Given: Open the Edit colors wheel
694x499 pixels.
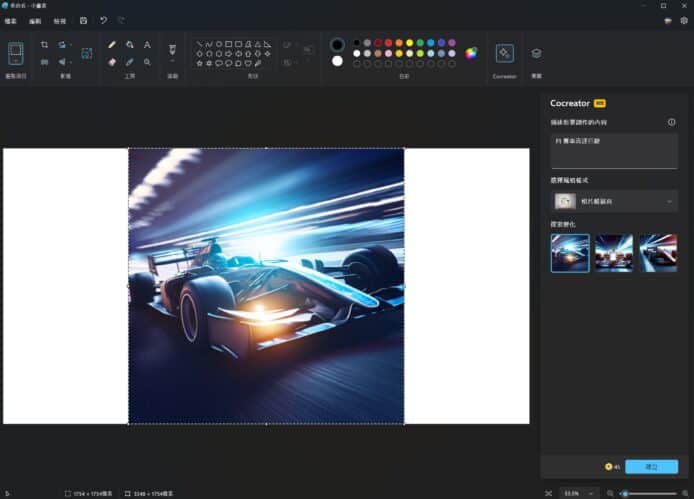Looking at the screenshot, I should pos(471,52).
